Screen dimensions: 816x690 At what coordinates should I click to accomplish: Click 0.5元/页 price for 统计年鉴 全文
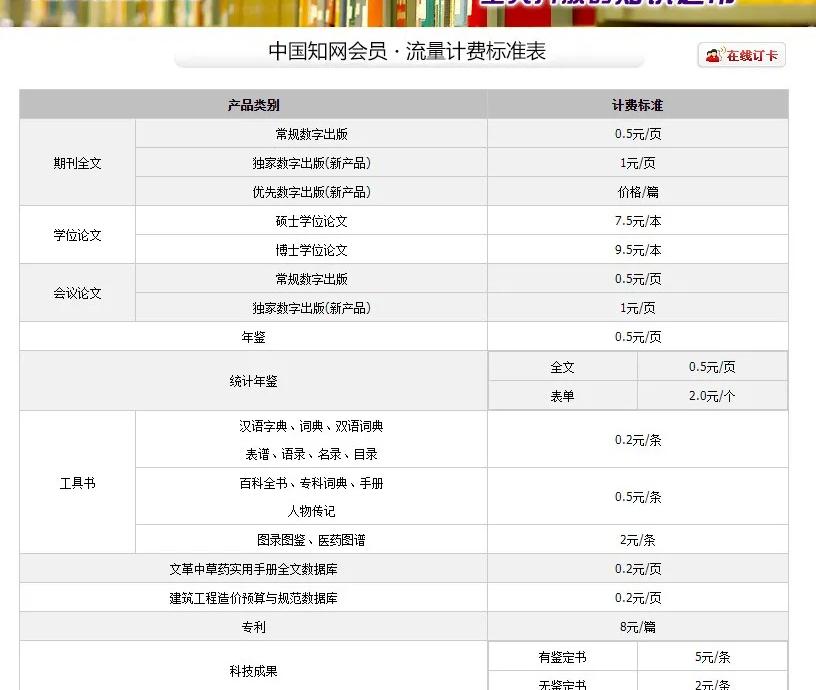712,367
